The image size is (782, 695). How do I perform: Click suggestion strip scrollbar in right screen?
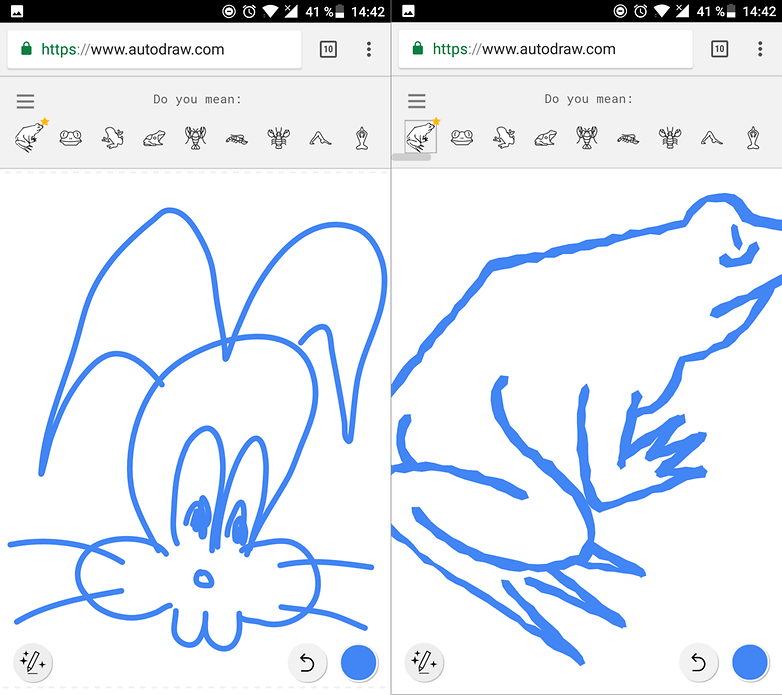click(411, 158)
